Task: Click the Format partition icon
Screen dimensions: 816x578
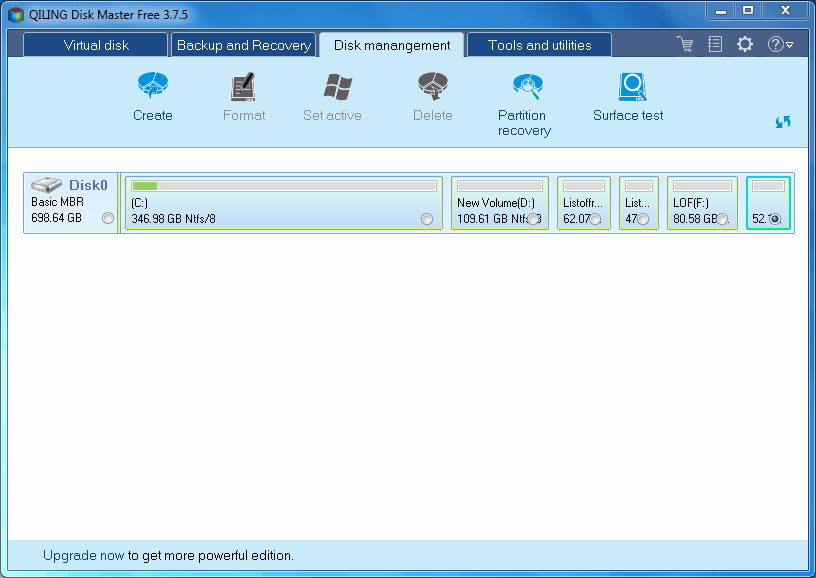Action: click(x=243, y=86)
